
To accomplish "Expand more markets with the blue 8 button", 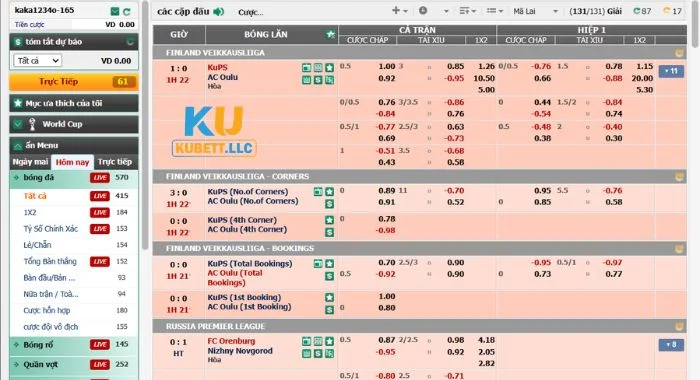I will point(671,345).
